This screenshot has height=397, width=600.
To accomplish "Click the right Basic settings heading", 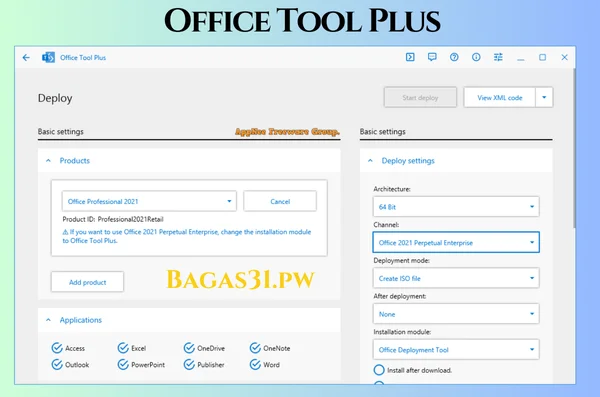I will point(382,132).
